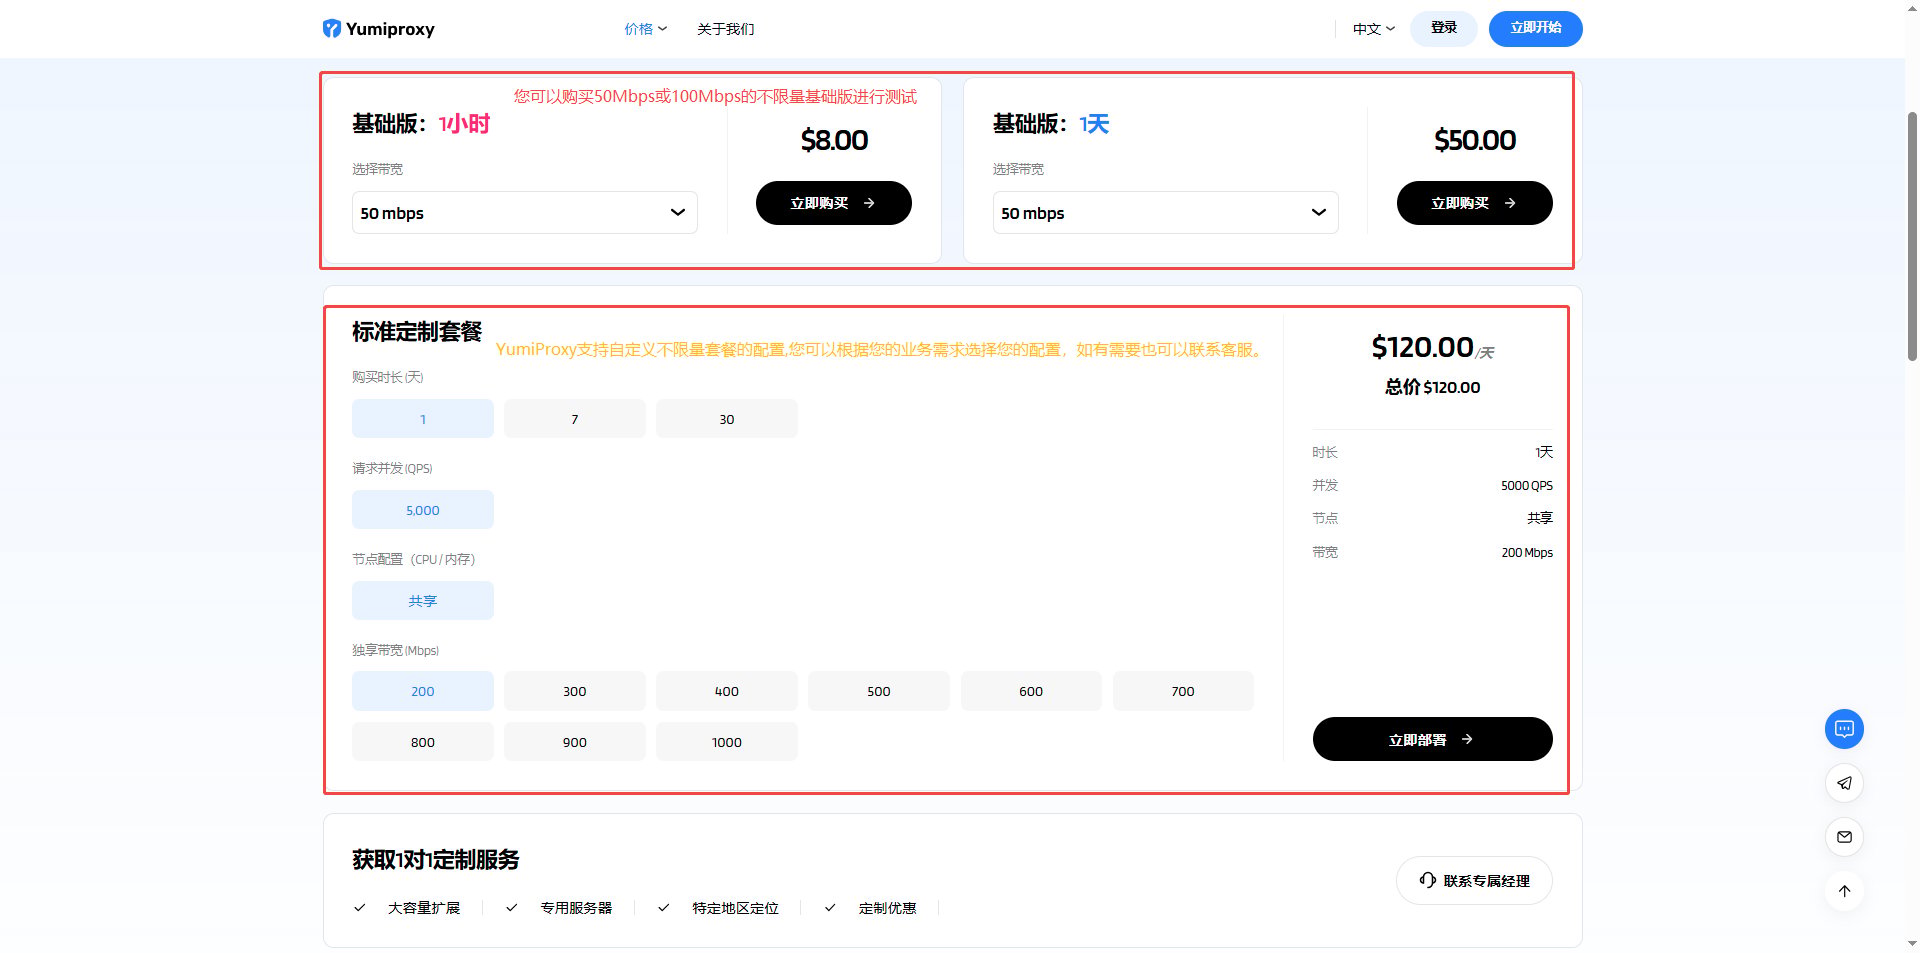Click the 登录 button
The height and width of the screenshot is (953, 1920).
(x=1443, y=28)
